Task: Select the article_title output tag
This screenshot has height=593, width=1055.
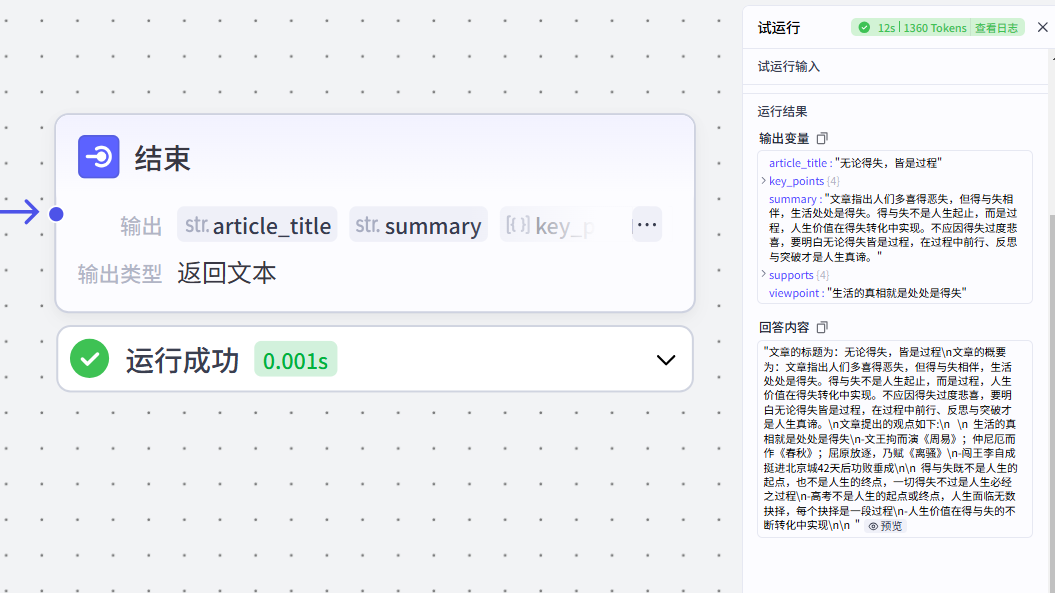Action: click(x=258, y=225)
